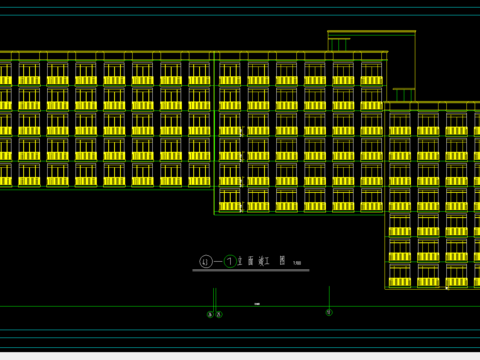
Task: Select the bottom-left window of the middle building section
Action: point(230,200)
